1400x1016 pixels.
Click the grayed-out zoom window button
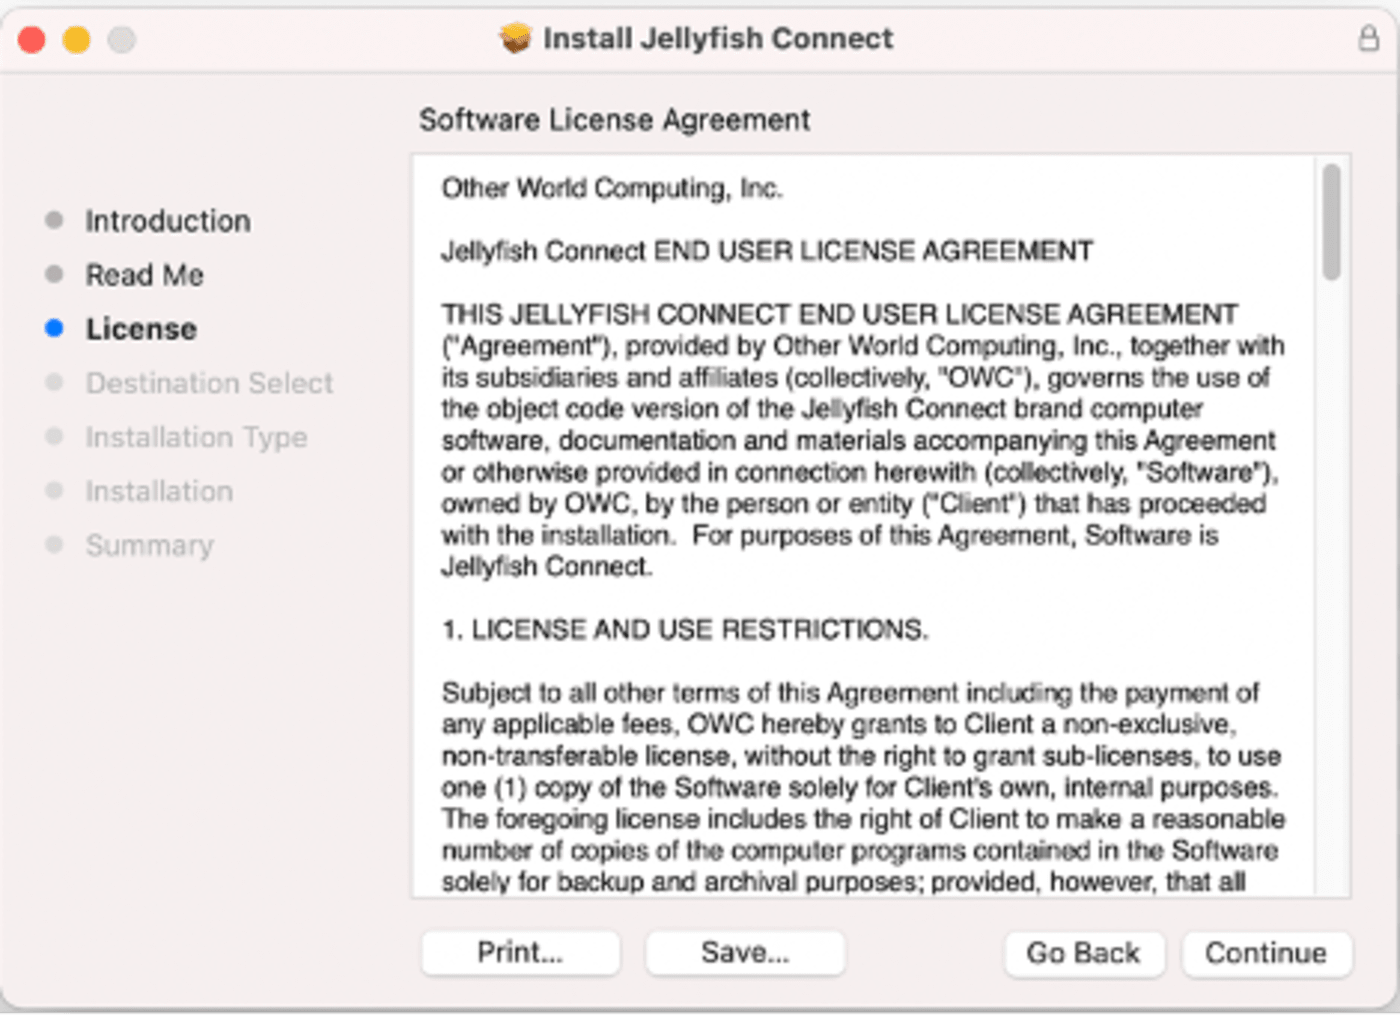click(x=122, y=40)
